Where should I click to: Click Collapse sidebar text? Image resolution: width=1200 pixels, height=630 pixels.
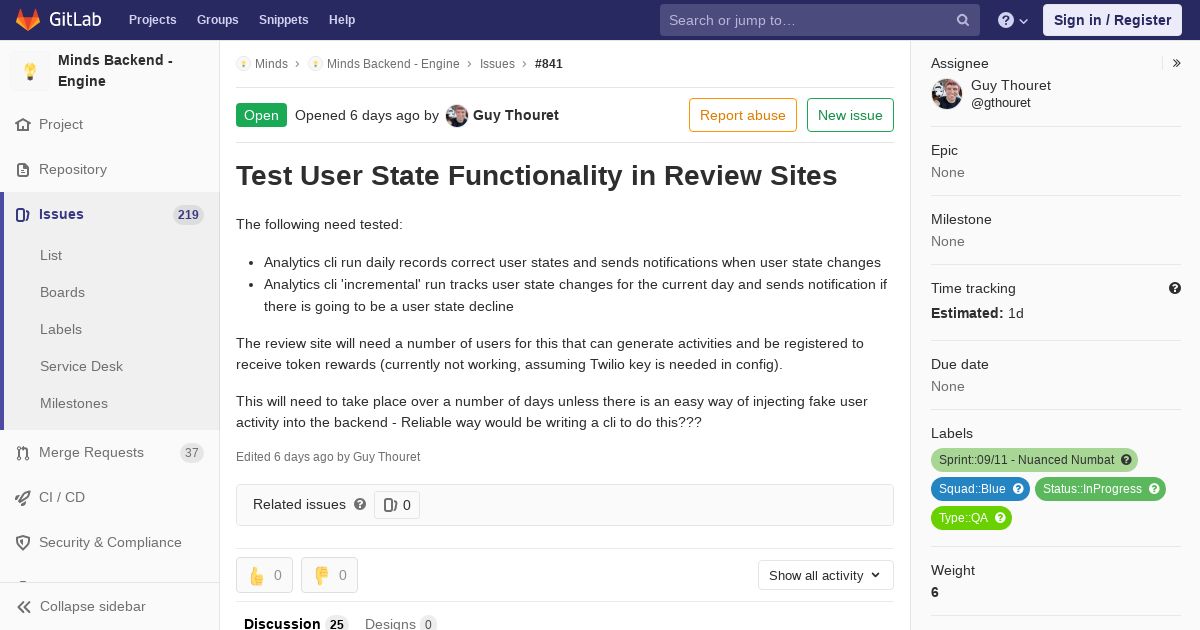(93, 607)
